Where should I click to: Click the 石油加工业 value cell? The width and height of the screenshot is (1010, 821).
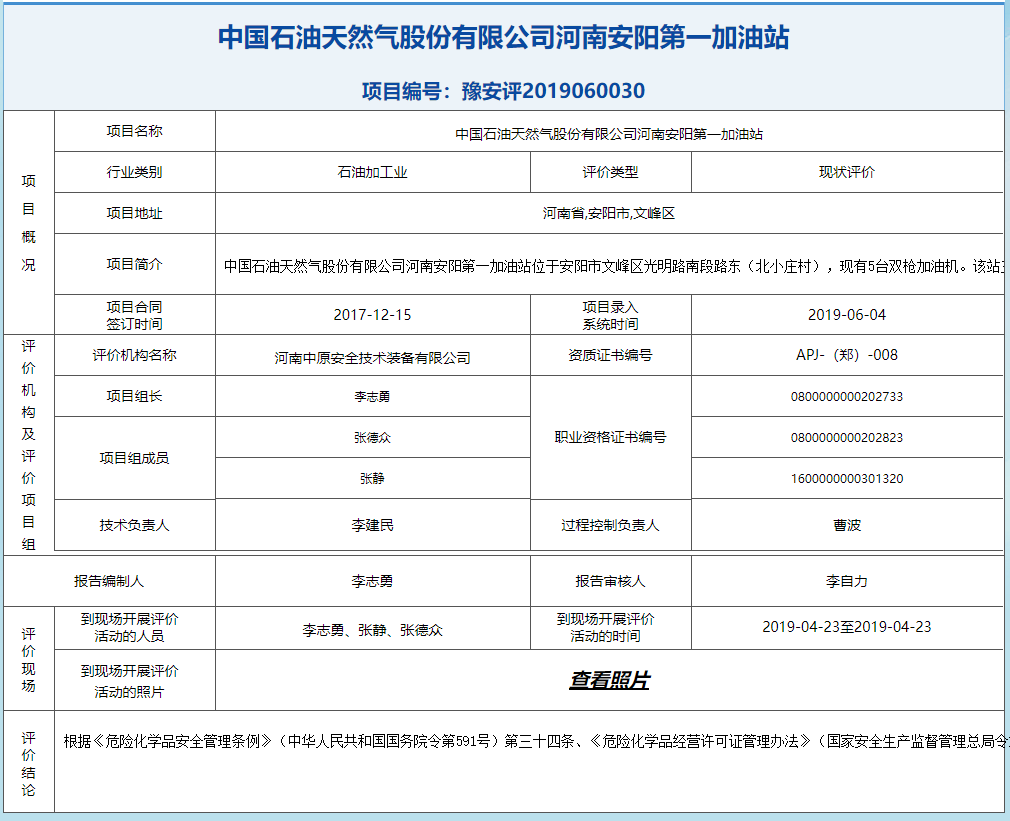[372, 172]
